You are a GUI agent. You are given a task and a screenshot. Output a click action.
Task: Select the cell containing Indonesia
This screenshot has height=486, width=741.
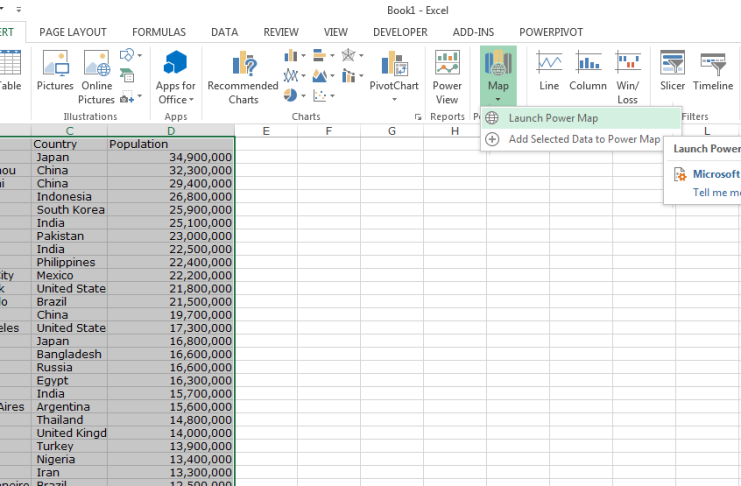pyautogui.click(x=69, y=197)
